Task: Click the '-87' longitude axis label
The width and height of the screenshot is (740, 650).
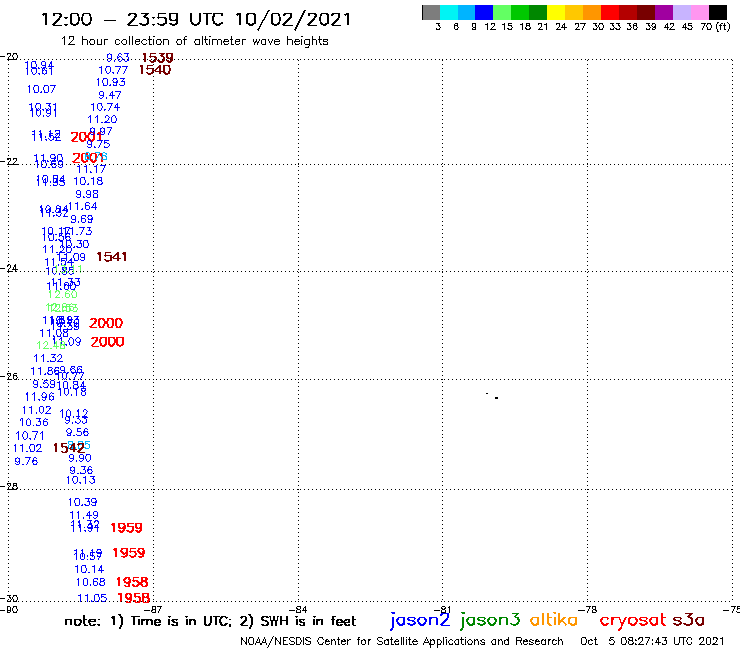Action: (x=153, y=610)
